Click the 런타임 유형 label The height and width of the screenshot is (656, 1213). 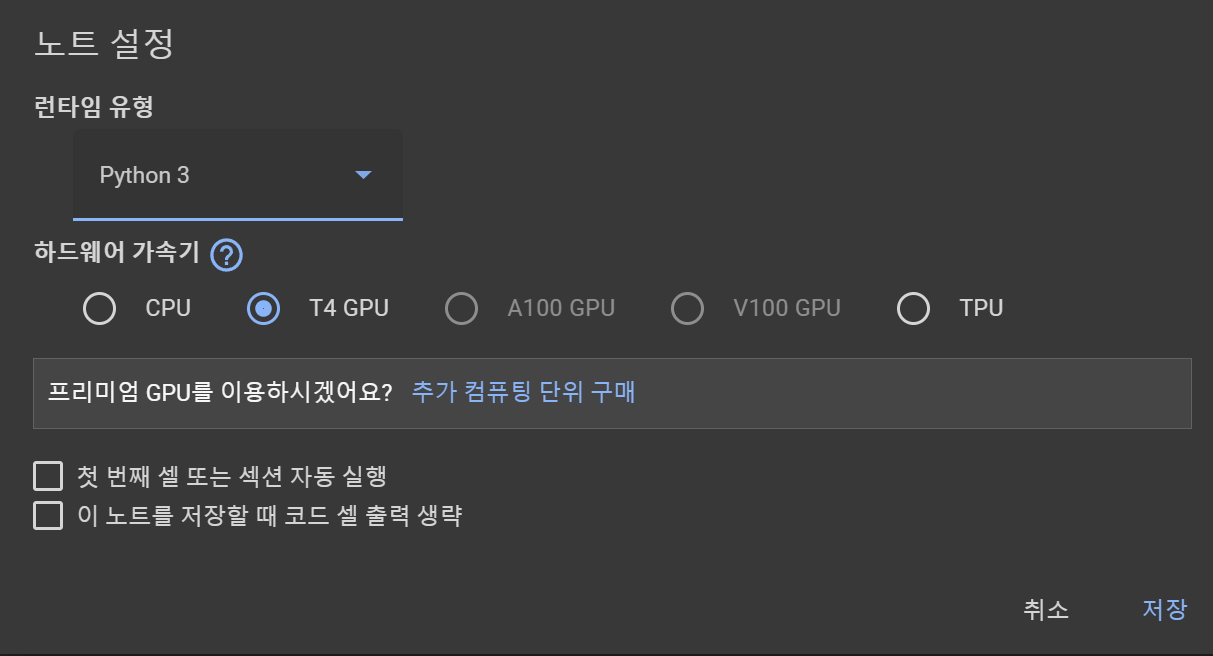pyautogui.click(x=93, y=105)
